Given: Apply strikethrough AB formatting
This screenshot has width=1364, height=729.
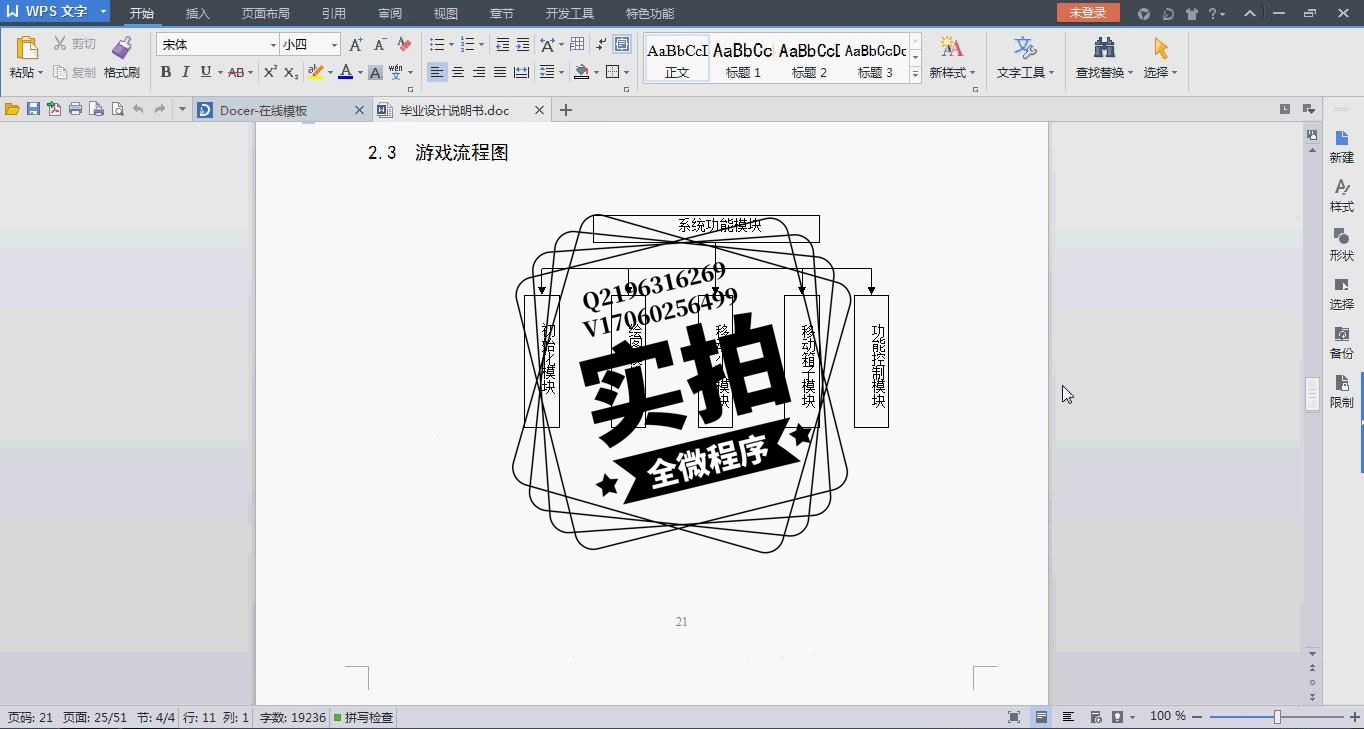Looking at the screenshot, I should [x=235, y=72].
